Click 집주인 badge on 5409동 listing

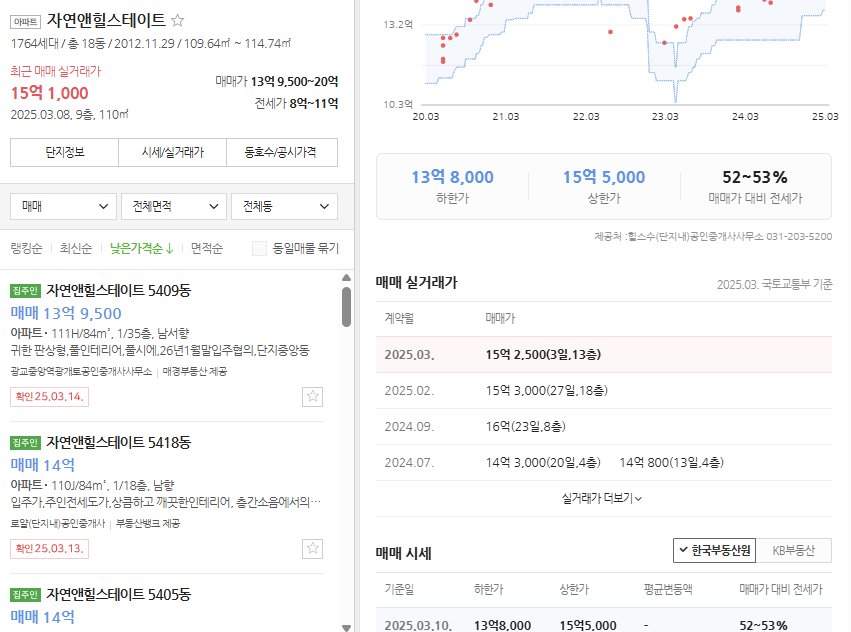[26, 290]
